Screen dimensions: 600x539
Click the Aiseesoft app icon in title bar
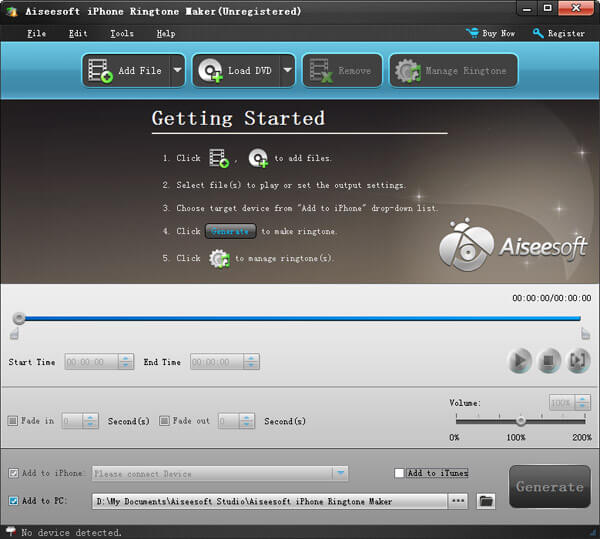pyautogui.click(x=12, y=11)
